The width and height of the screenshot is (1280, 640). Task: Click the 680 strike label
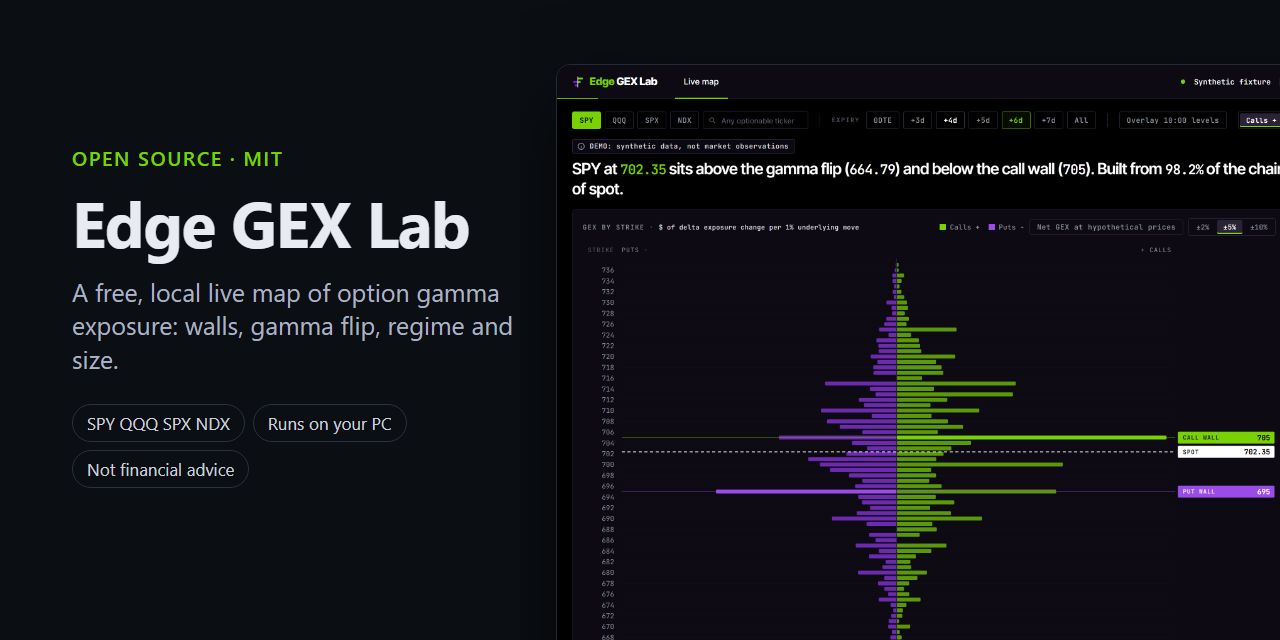coord(608,572)
